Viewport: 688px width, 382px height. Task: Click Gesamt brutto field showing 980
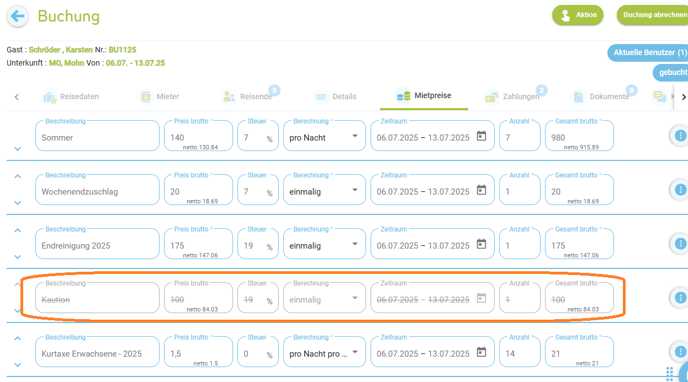(x=579, y=136)
